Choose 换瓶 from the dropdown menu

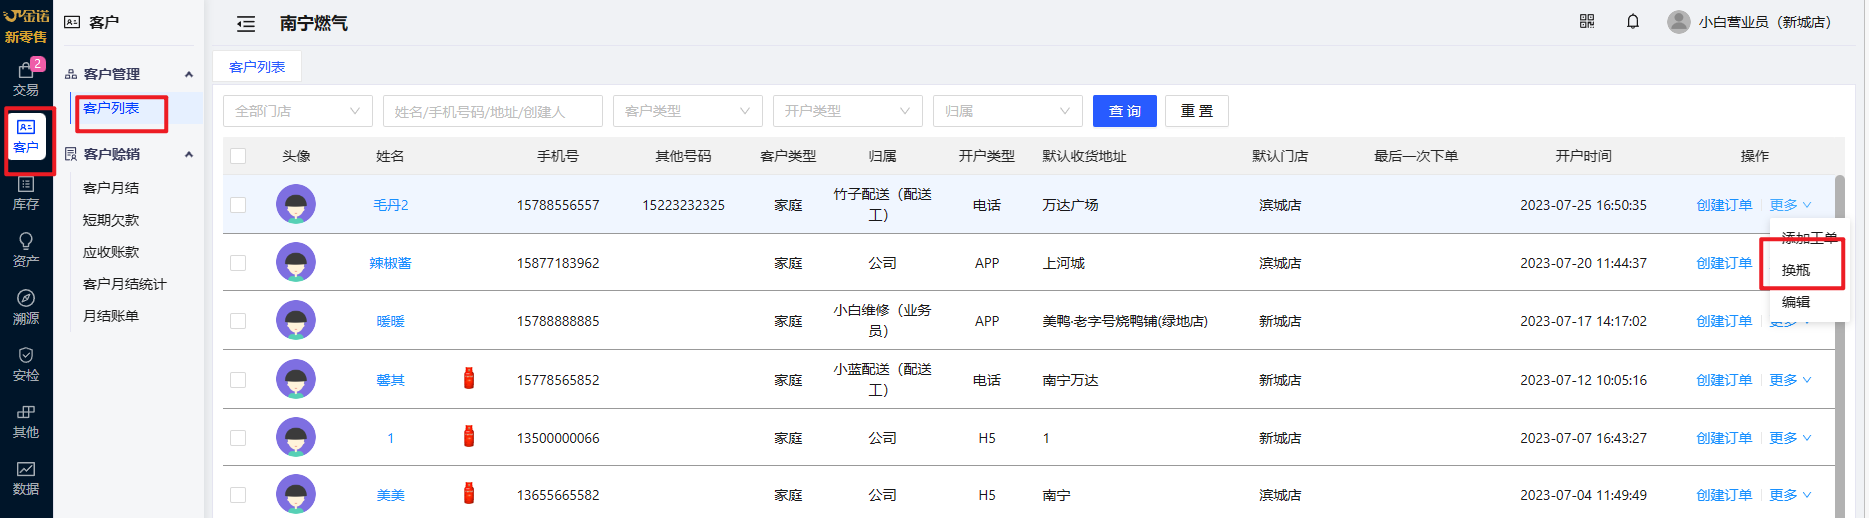tap(1796, 270)
